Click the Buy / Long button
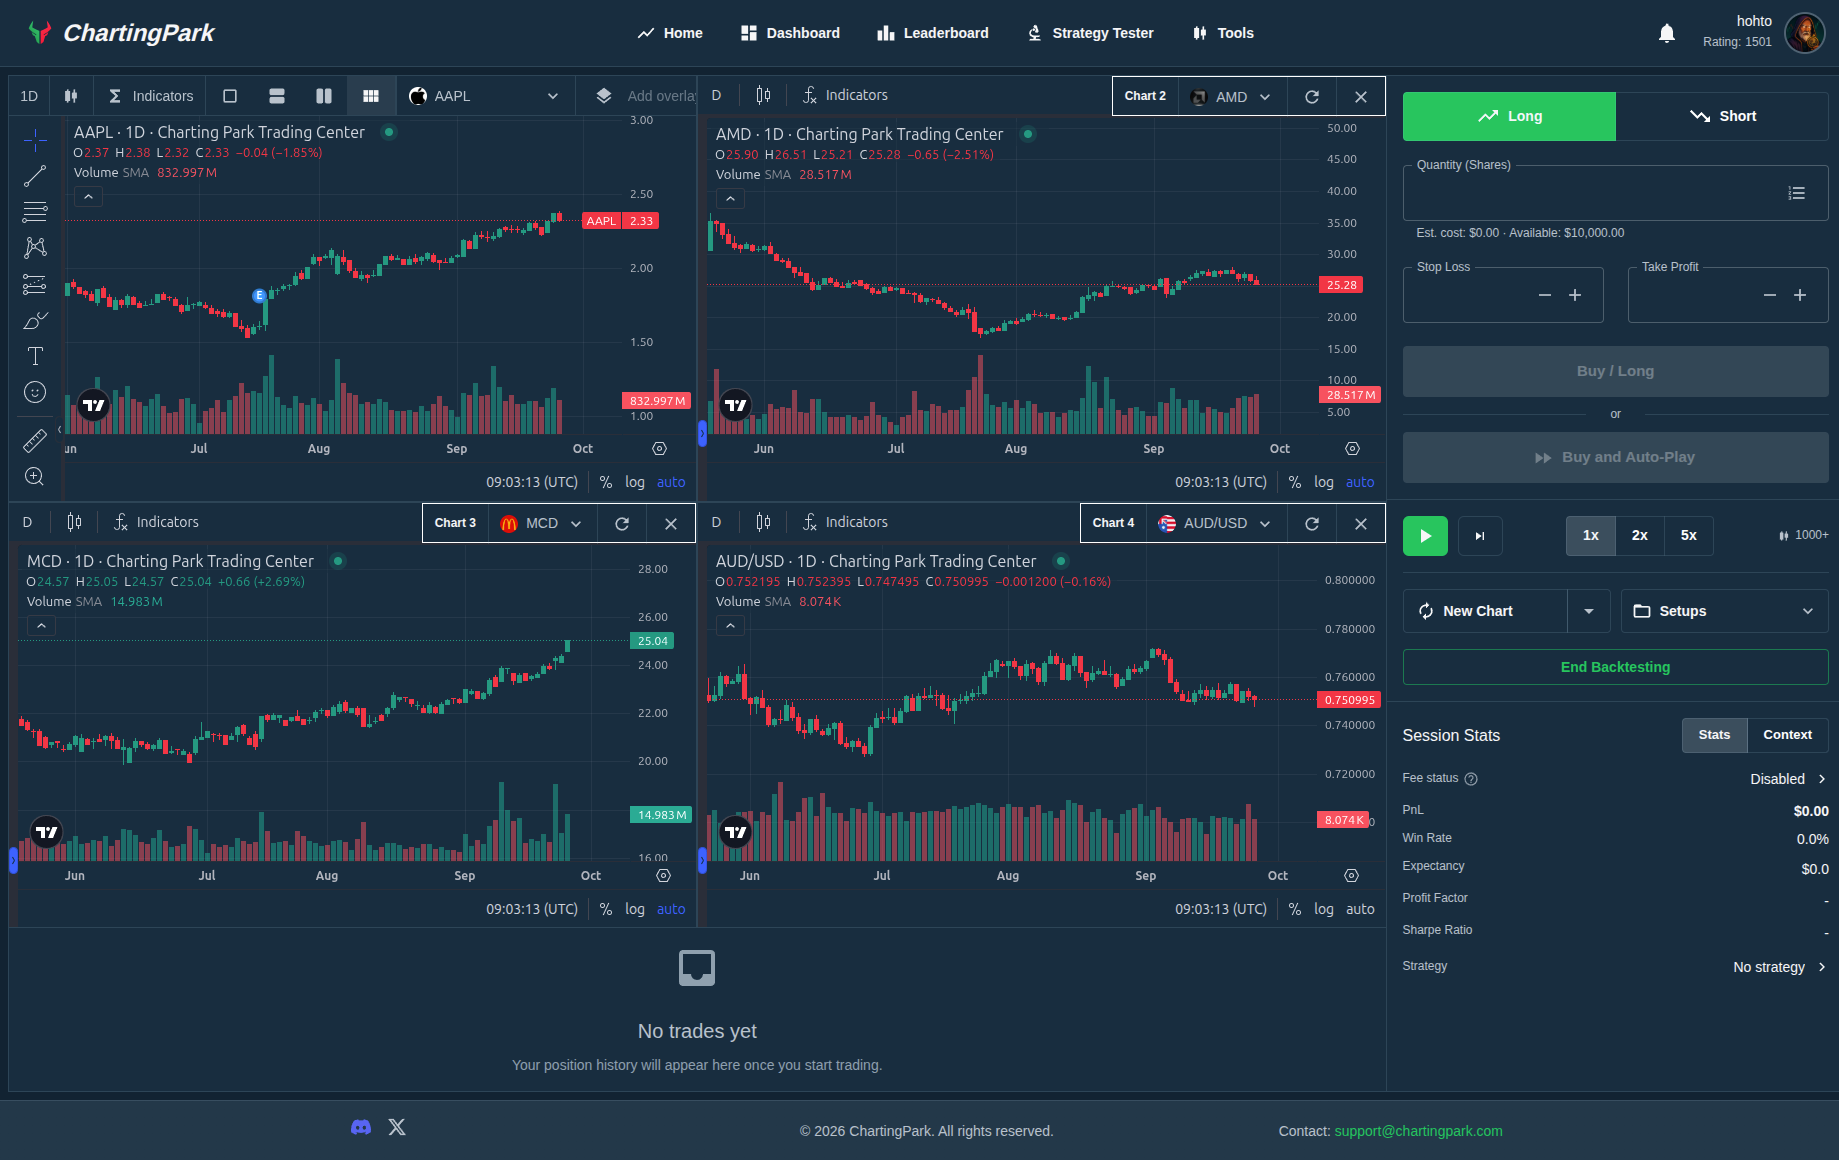 (1615, 371)
